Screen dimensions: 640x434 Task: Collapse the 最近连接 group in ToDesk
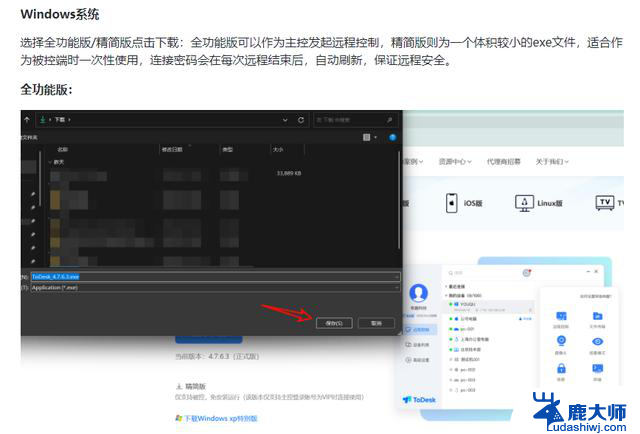(x=446, y=287)
